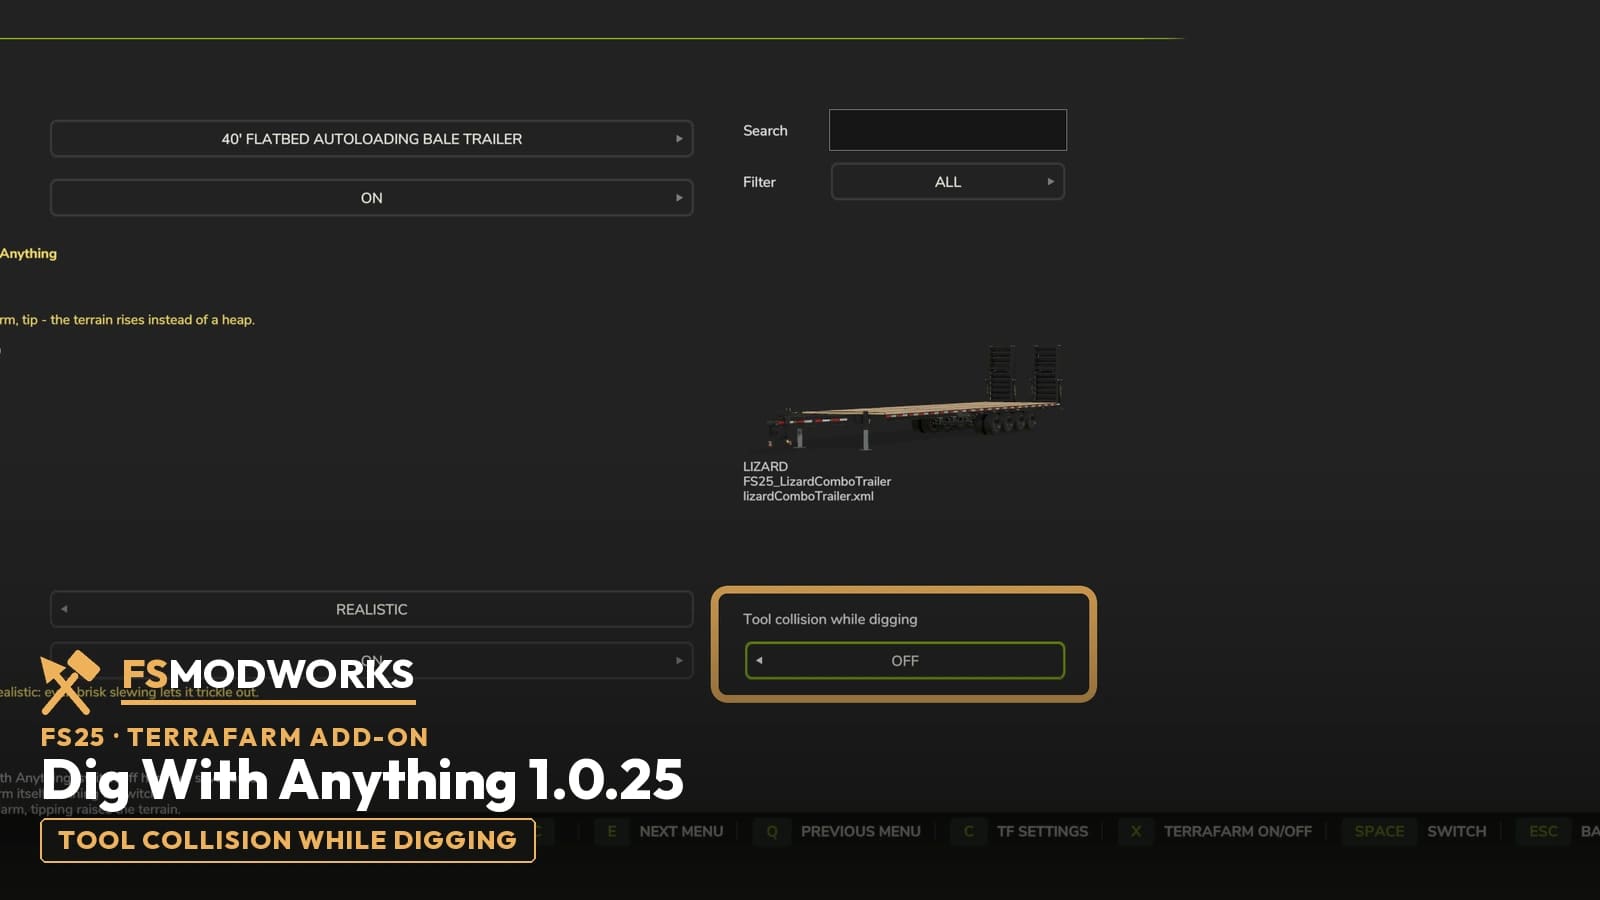Screen dimensions: 1600x900
Task: Click the Search label
Action: tap(765, 131)
